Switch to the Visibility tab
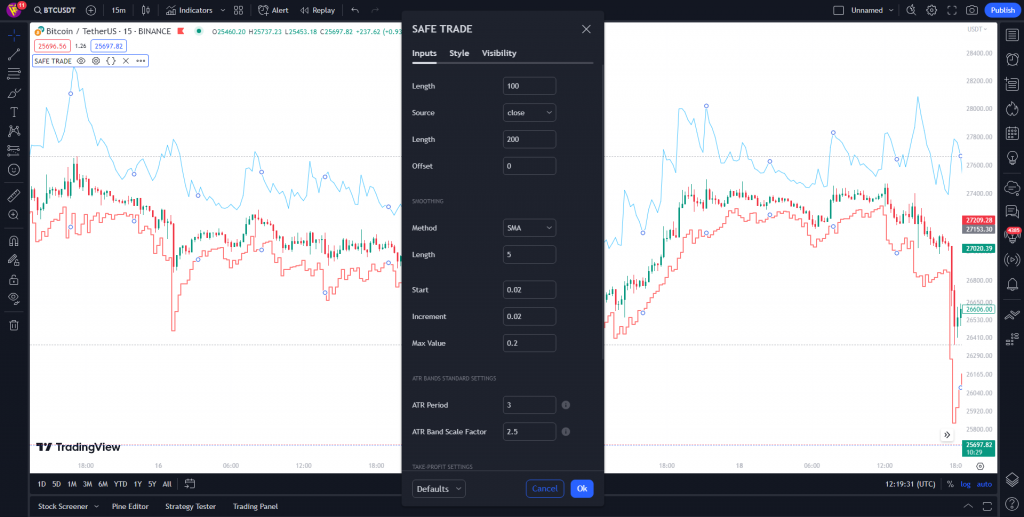The height and width of the screenshot is (517, 1024). (x=499, y=54)
